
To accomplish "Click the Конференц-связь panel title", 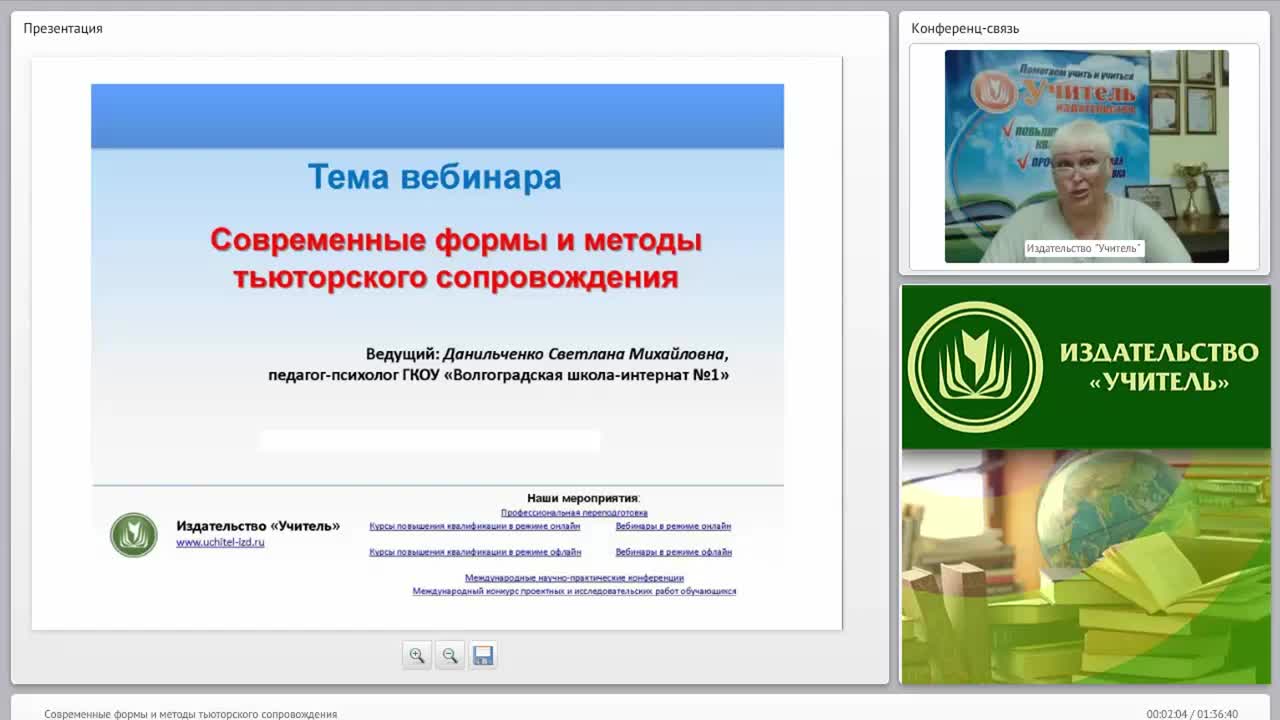I will (x=965, y=28).
